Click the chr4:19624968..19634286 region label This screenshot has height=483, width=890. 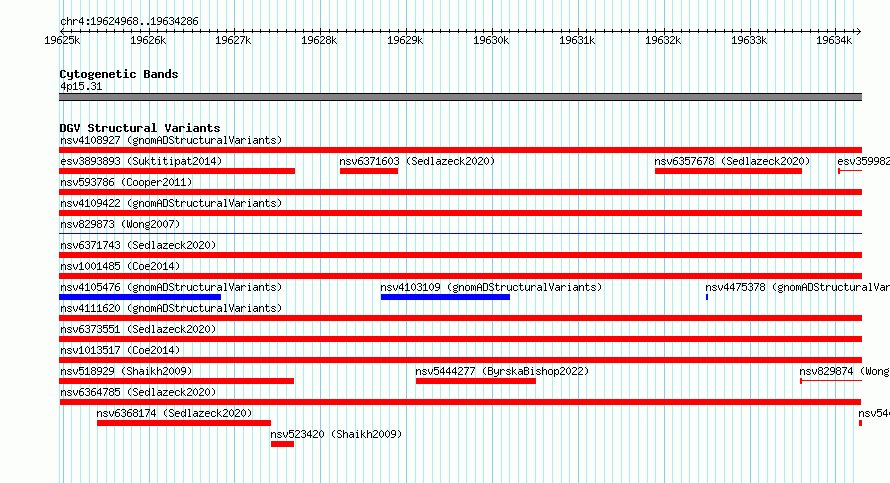click(129, 22)
